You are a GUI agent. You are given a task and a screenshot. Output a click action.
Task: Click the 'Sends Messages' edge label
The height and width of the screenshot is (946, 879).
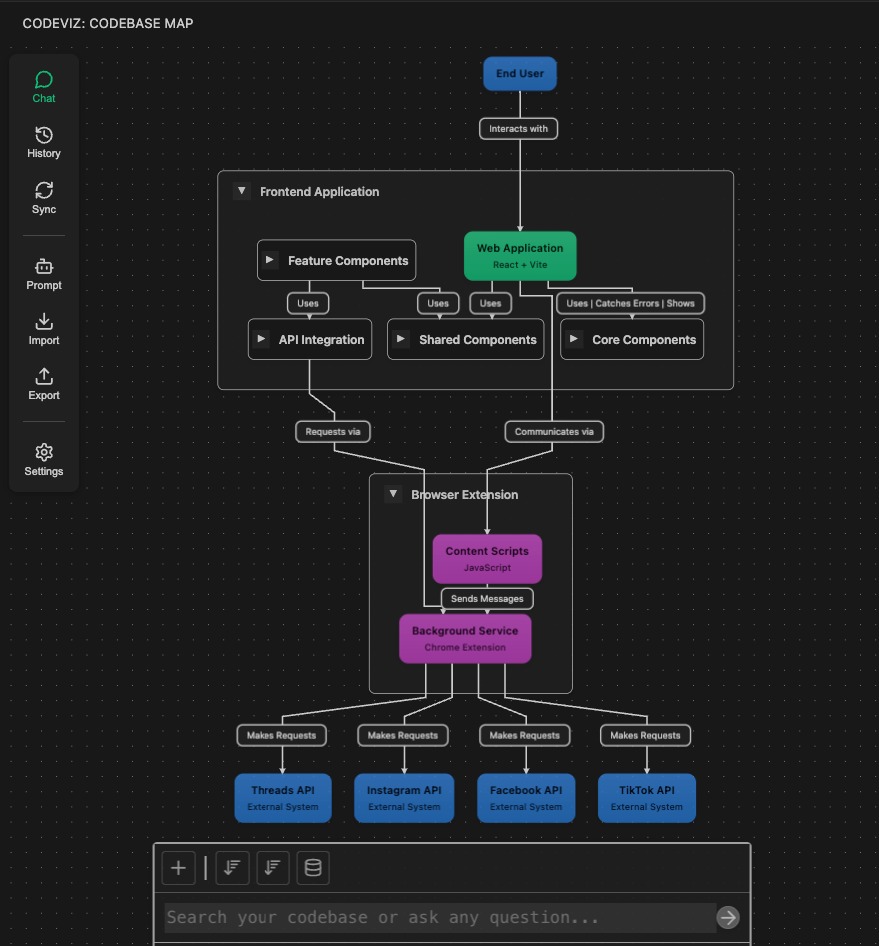click(487, 598)
